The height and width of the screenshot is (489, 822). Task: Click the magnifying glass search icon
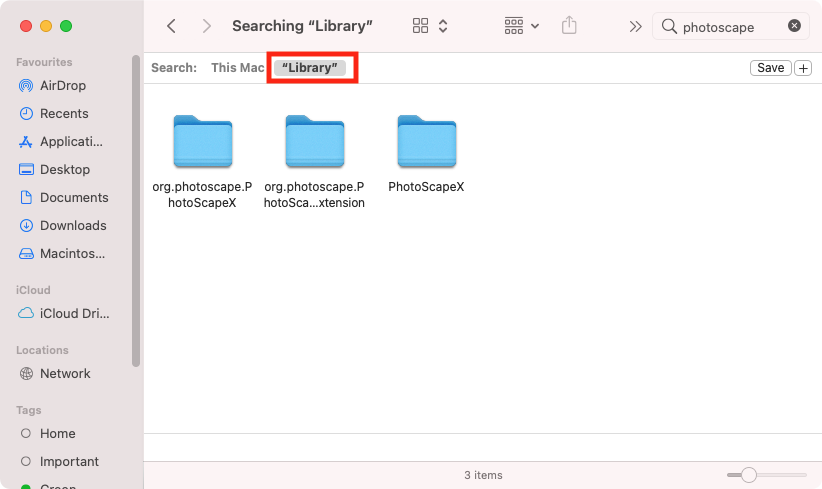669,26
